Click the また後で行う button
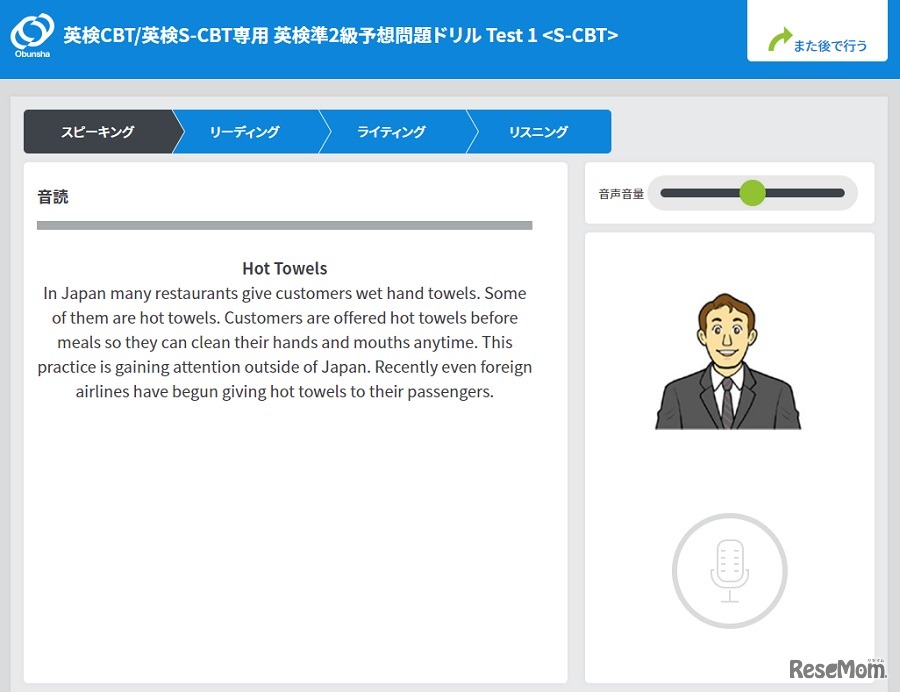The height and width of the screenshot is (692, 900). [817, 39]
